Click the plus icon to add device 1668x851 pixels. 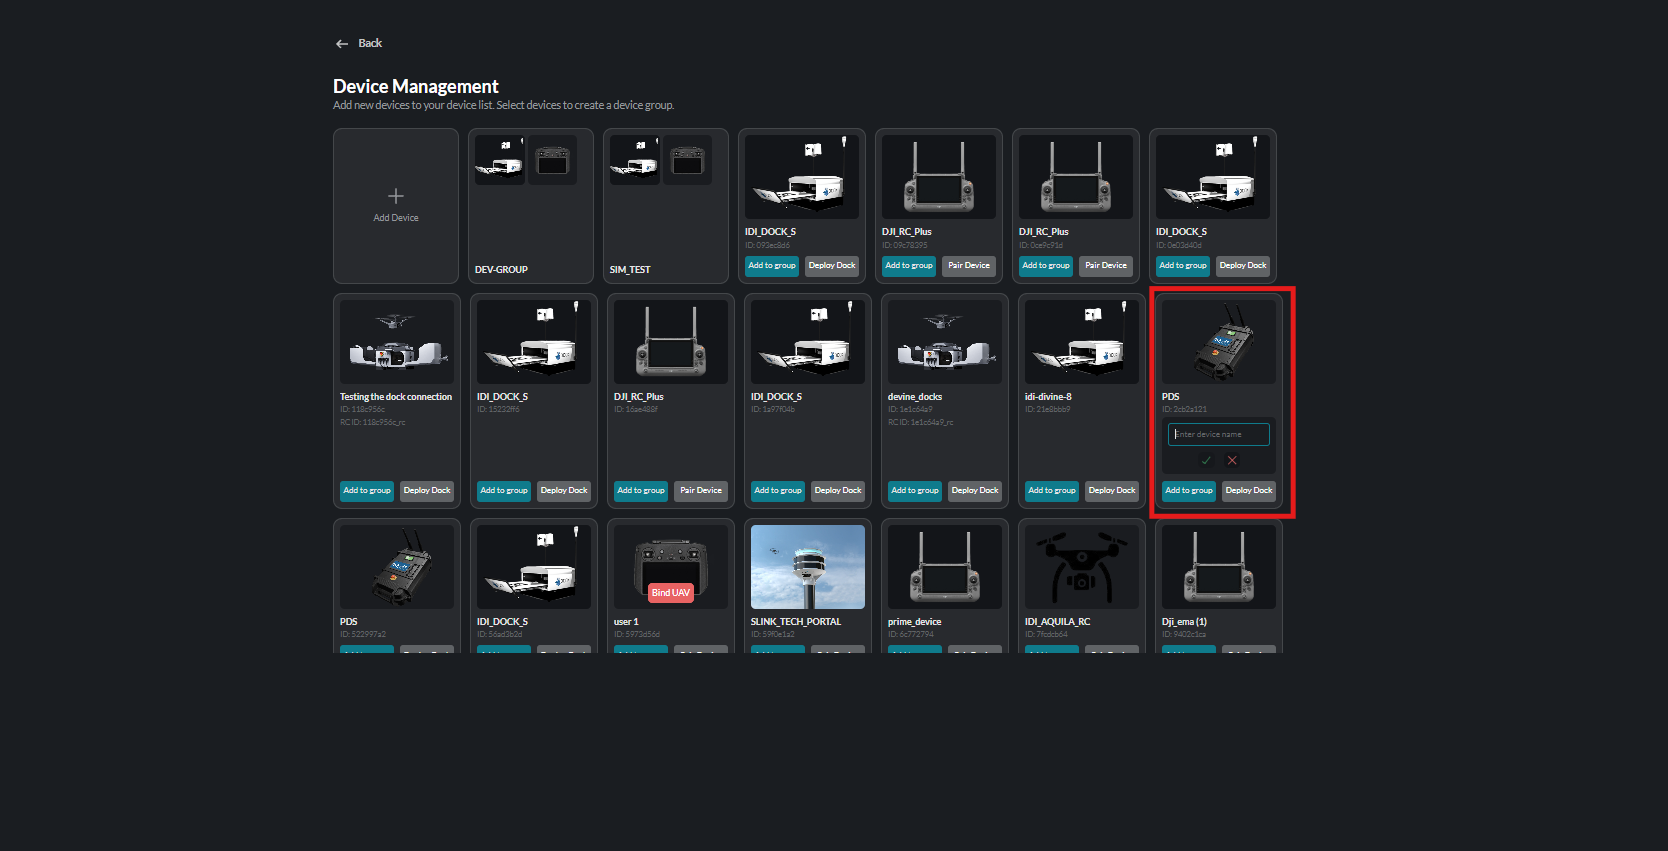click(396, 196)
